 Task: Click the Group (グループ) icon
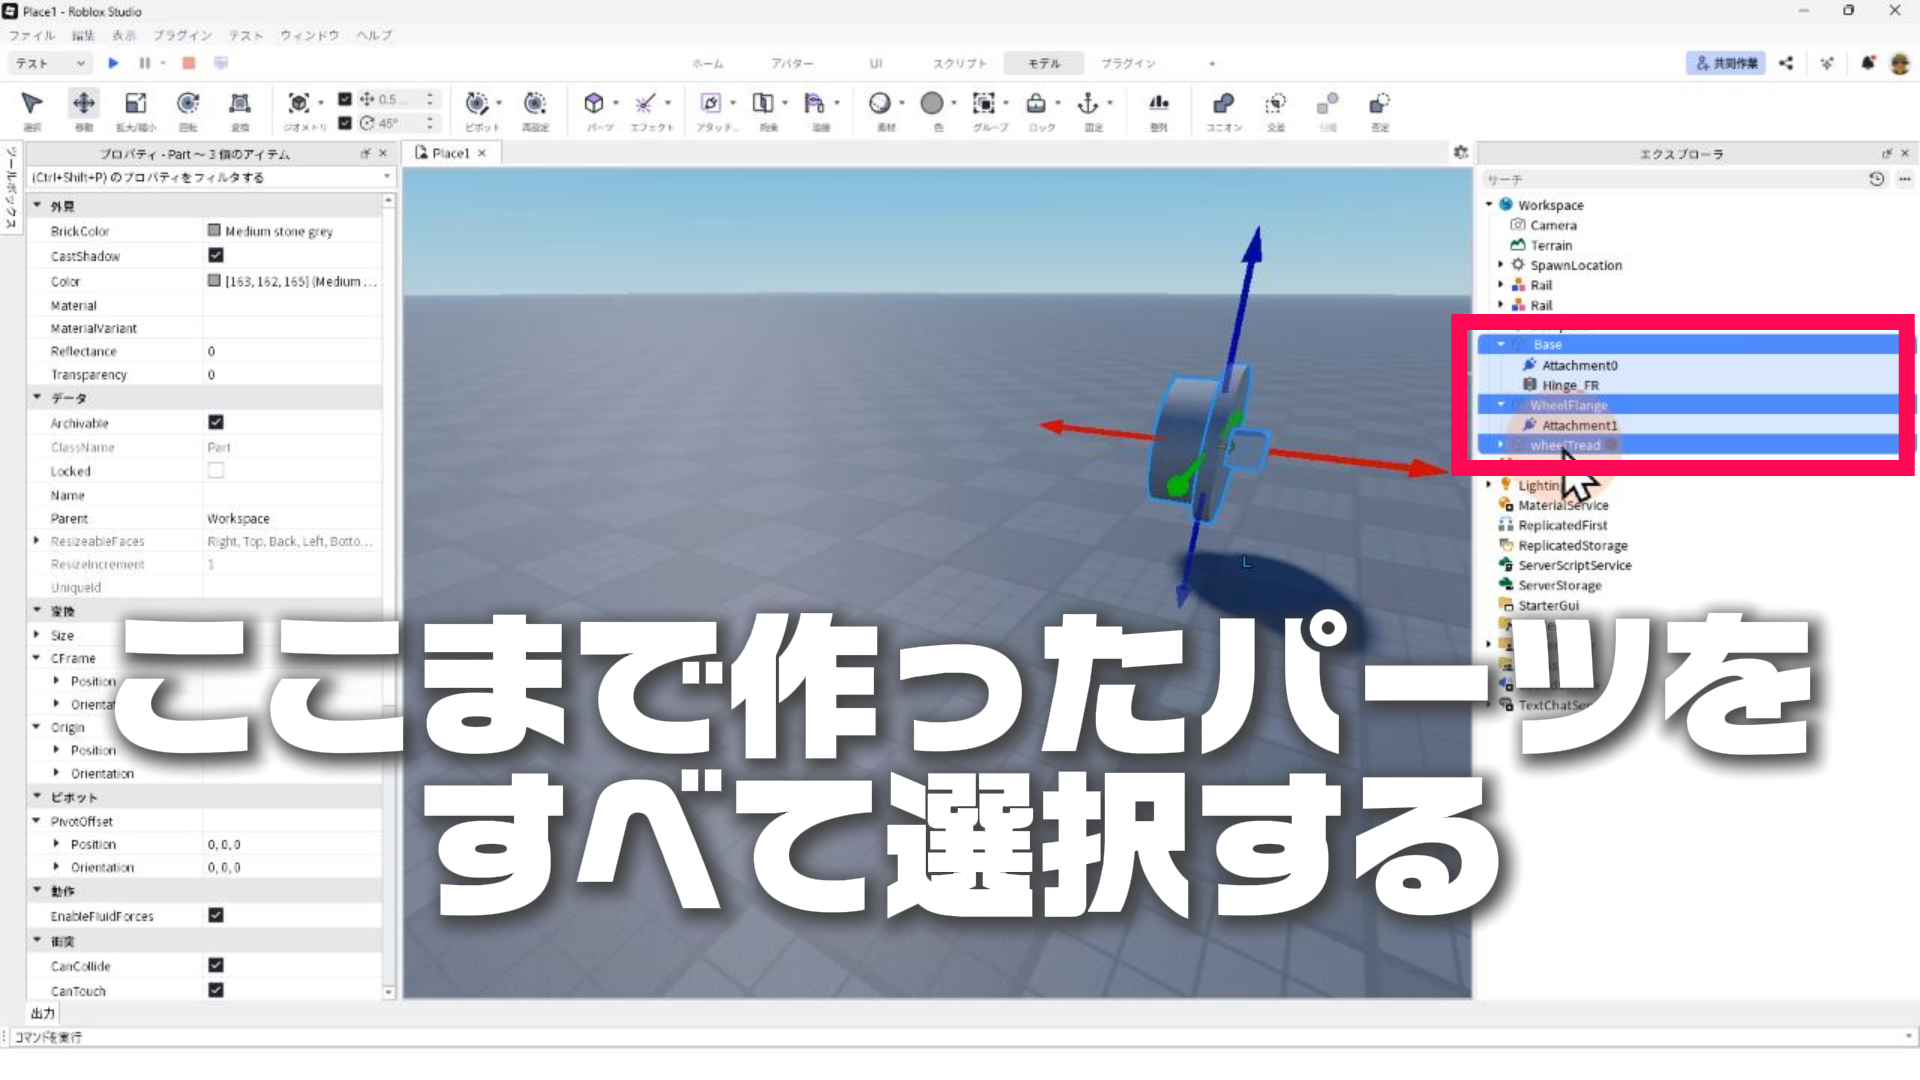tap(984, 104)
